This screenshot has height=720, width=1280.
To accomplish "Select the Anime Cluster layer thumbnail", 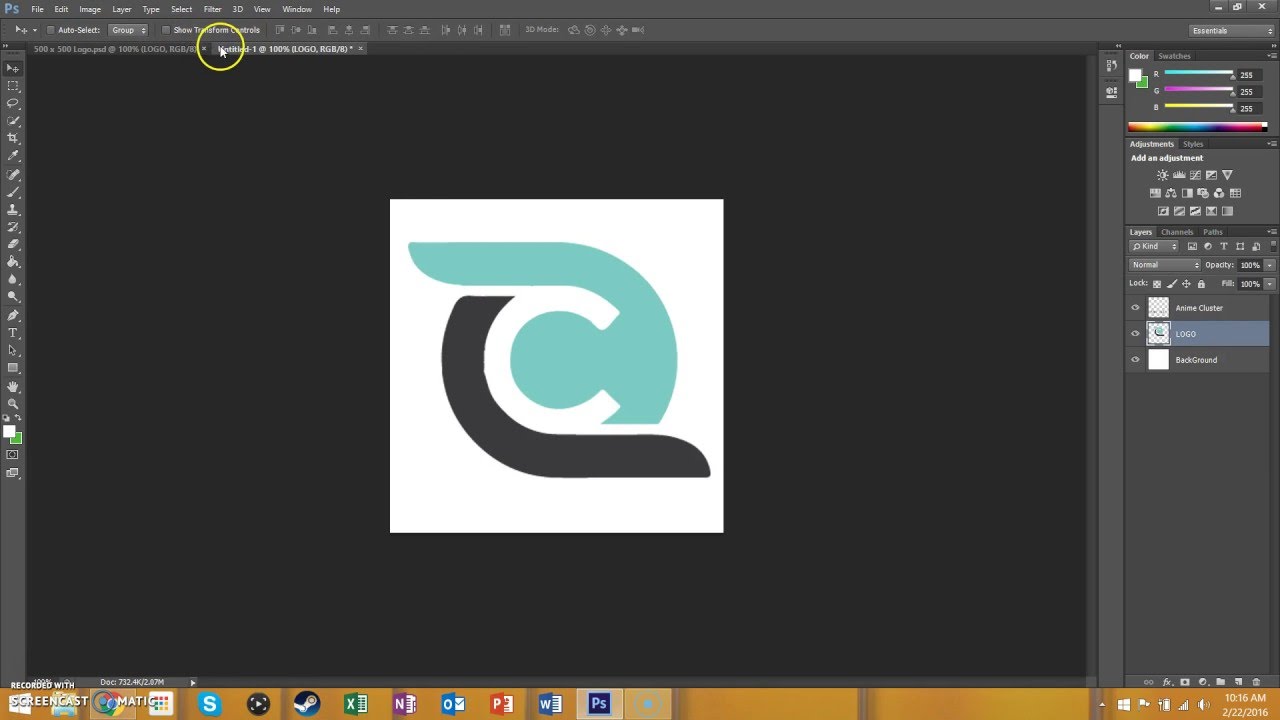I will tap(1158, 308).
